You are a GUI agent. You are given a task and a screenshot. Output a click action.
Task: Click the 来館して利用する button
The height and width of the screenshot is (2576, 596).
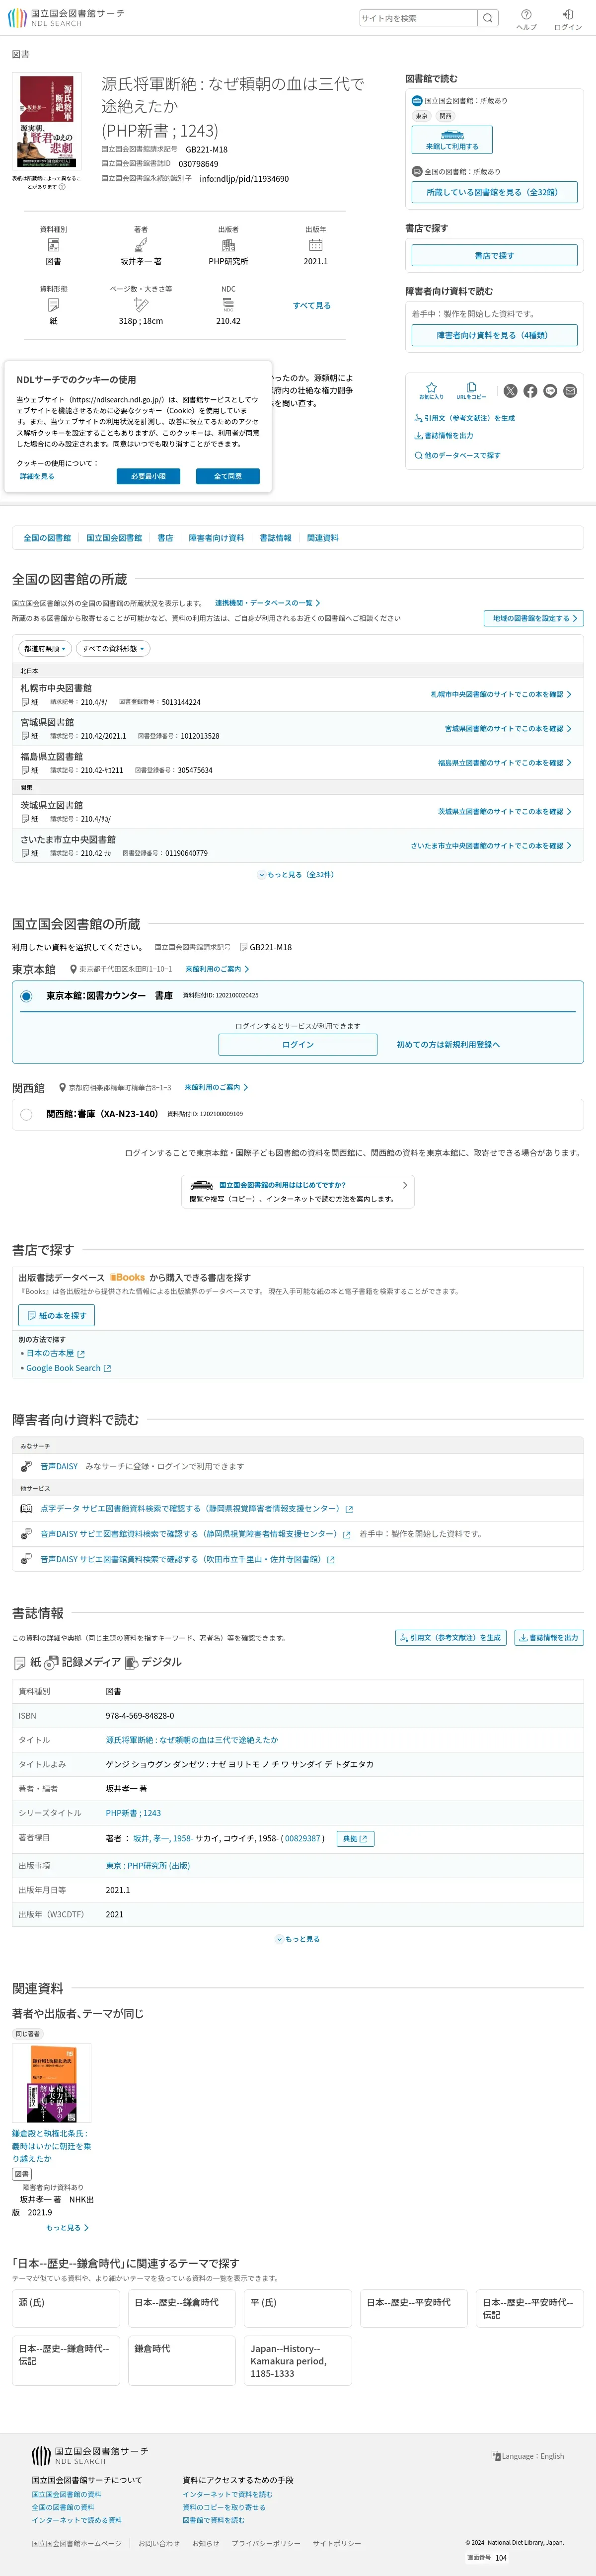click(452, 139)
